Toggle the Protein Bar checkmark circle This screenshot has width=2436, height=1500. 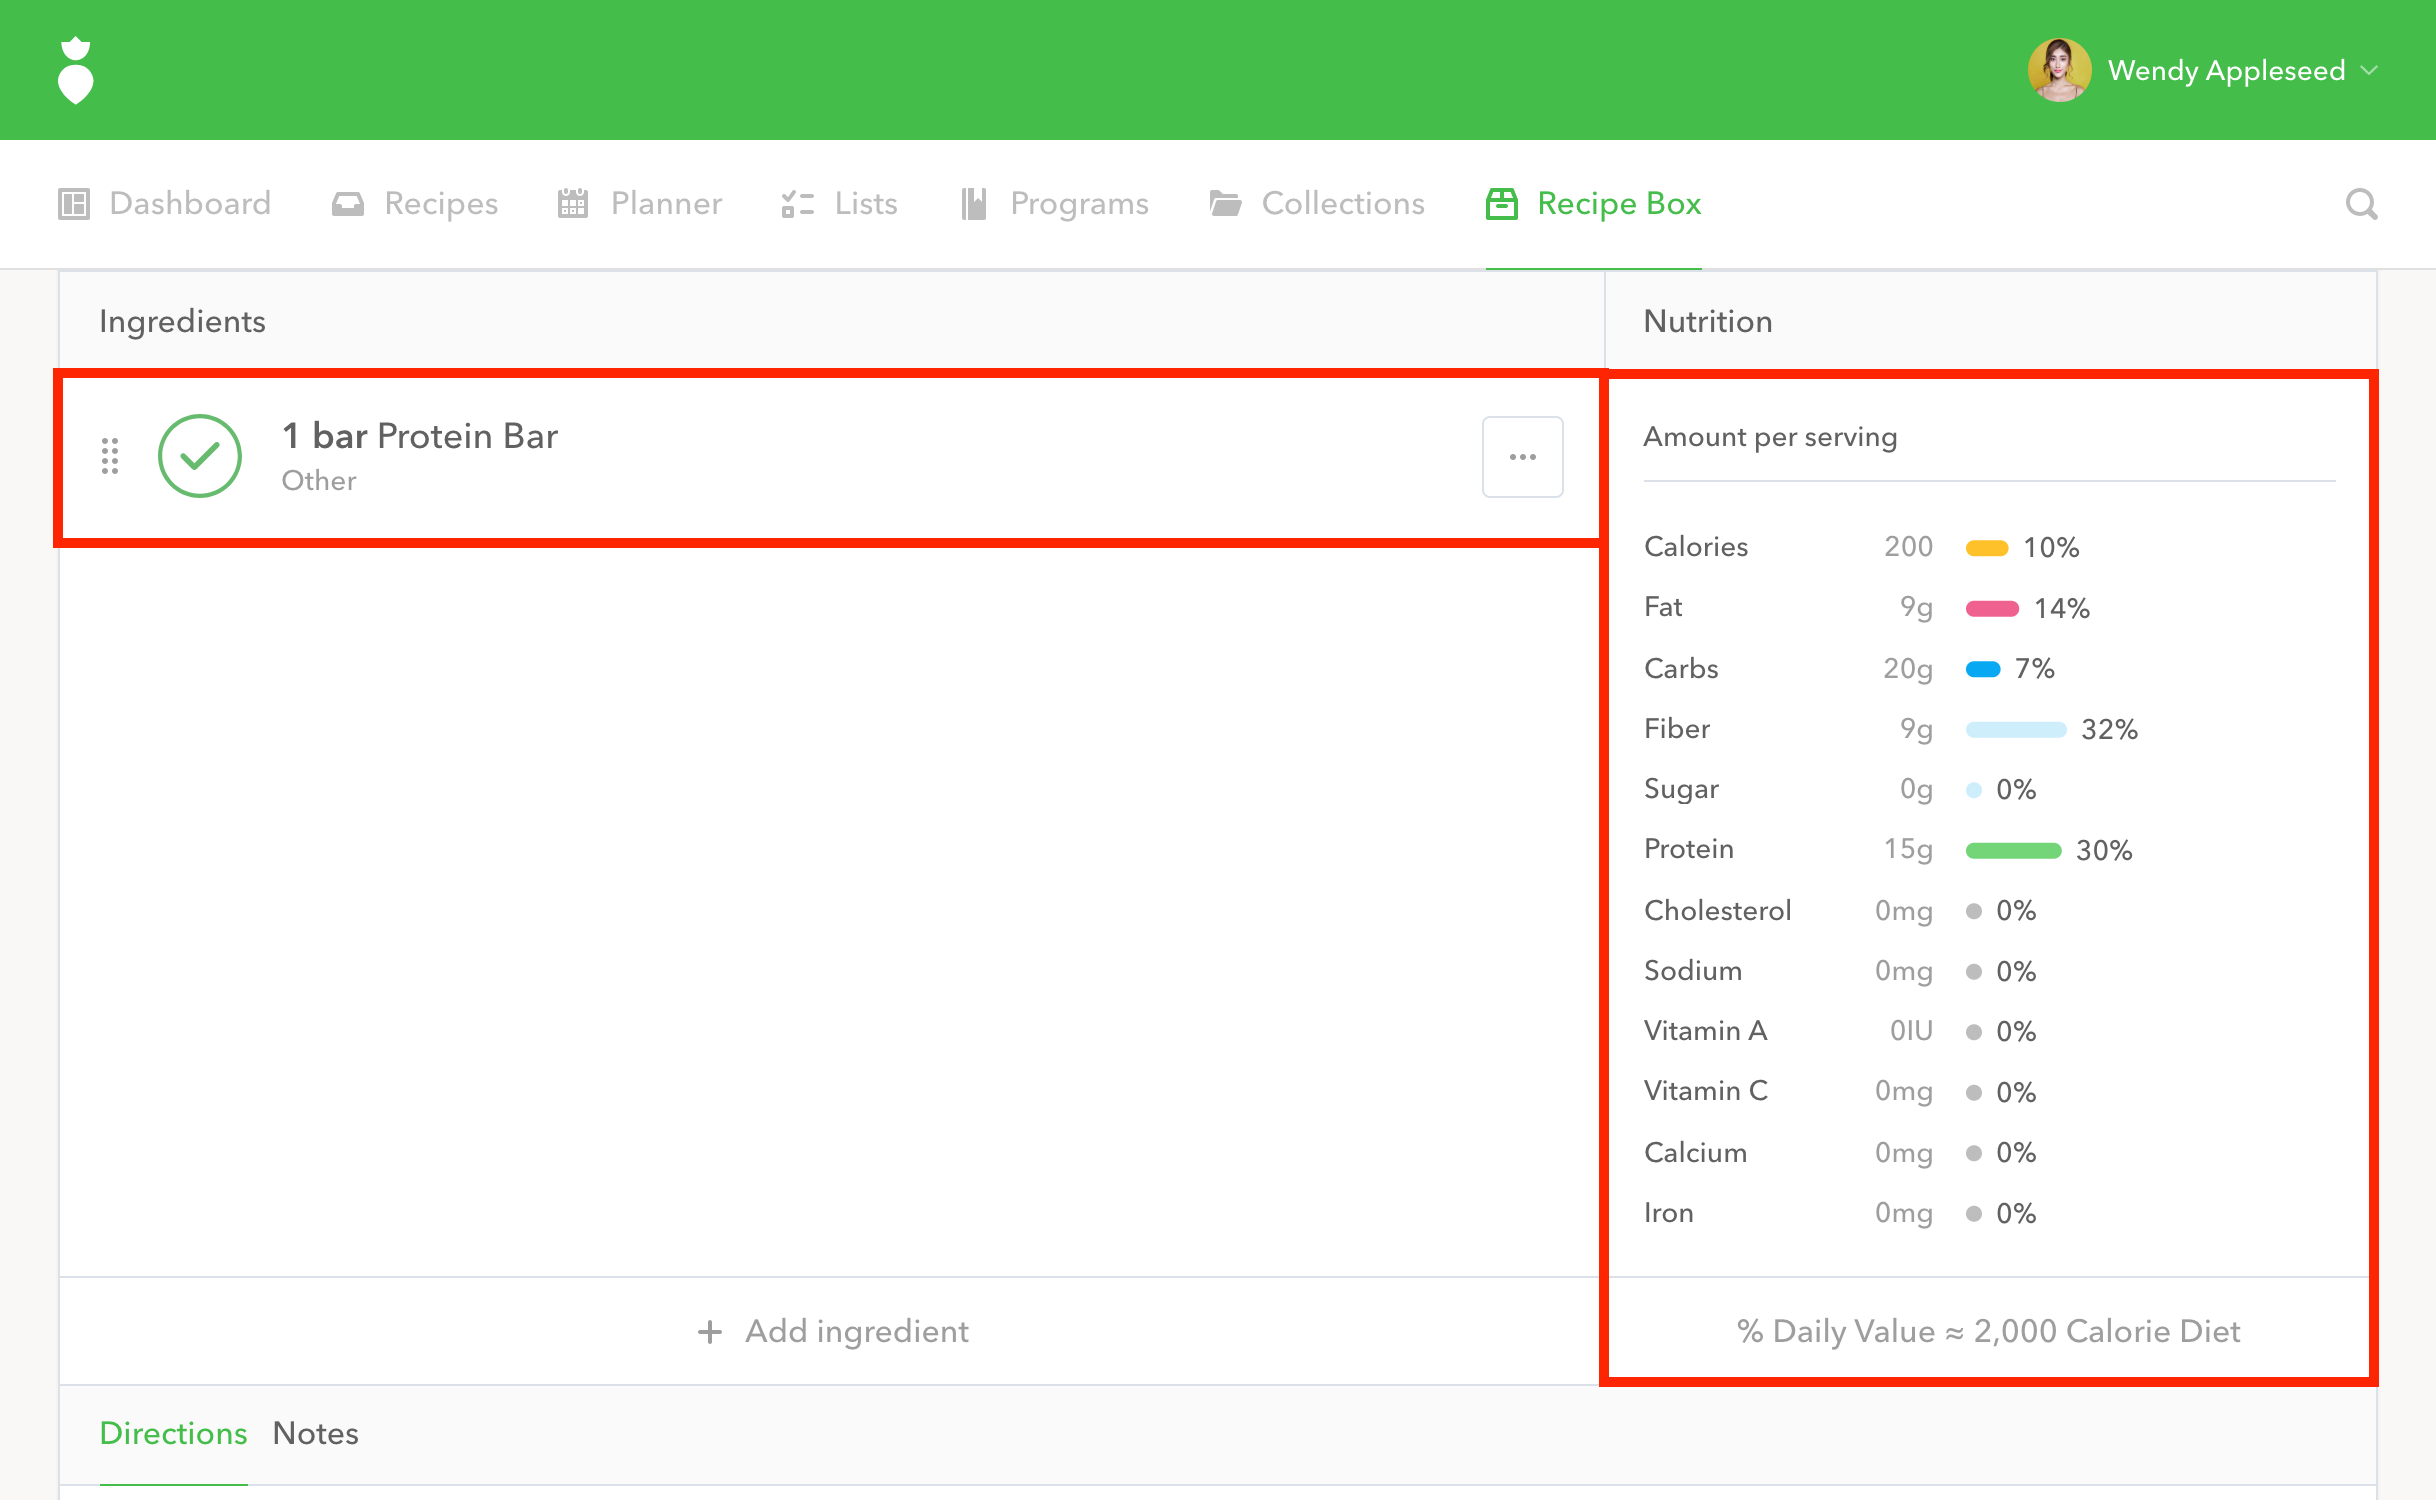200,456
